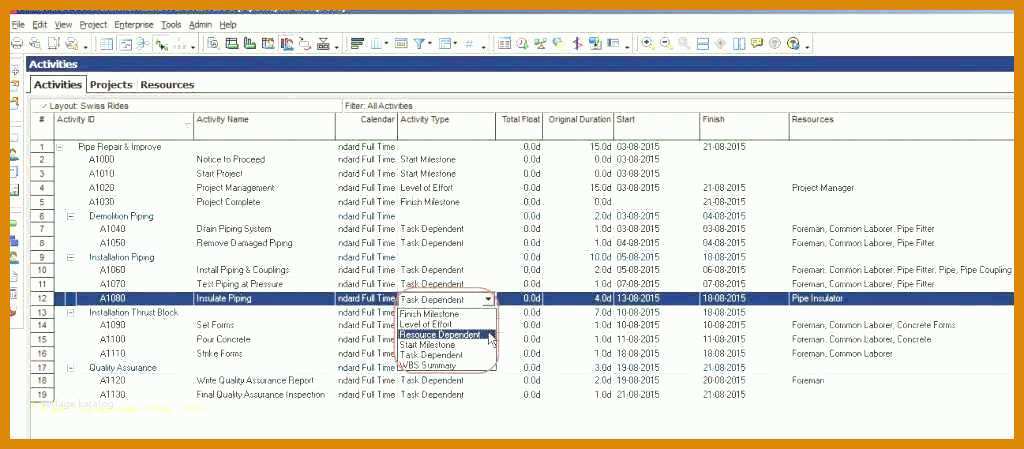Click the Schedule icon with clock
The image size is (1024, 449).
point(522,44)
